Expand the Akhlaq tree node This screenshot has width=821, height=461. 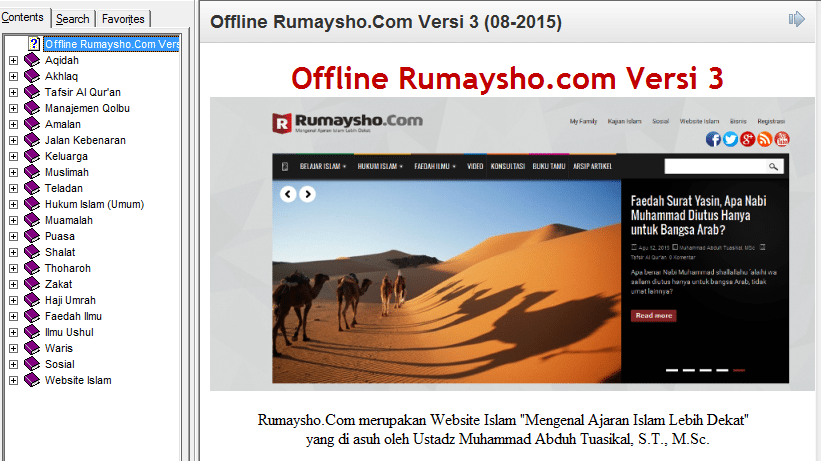click(x=14, y=76)
